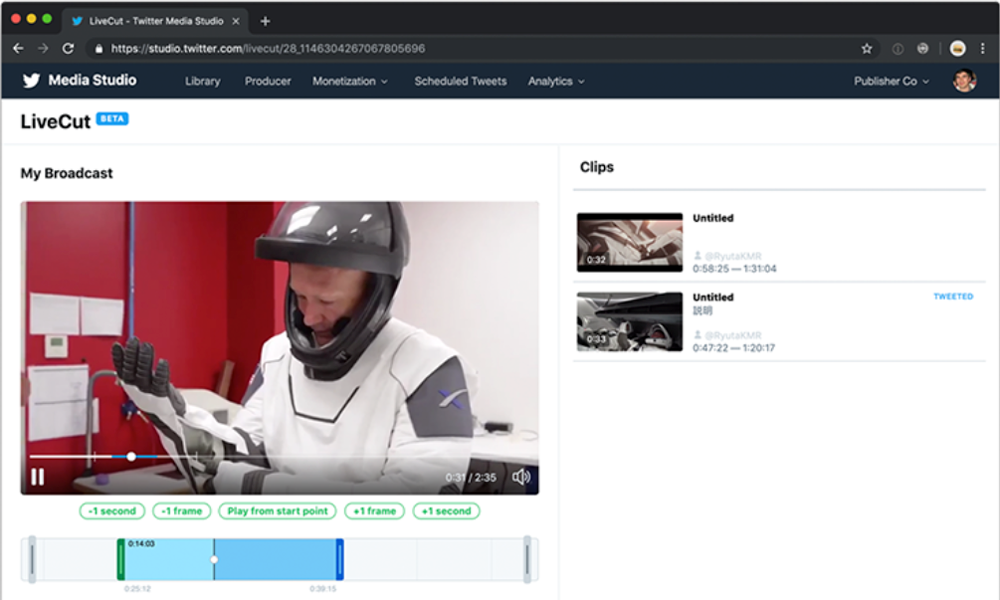1000x600 pixels.
Task: Click the -1 second button
Action: (x=112, y=511)
